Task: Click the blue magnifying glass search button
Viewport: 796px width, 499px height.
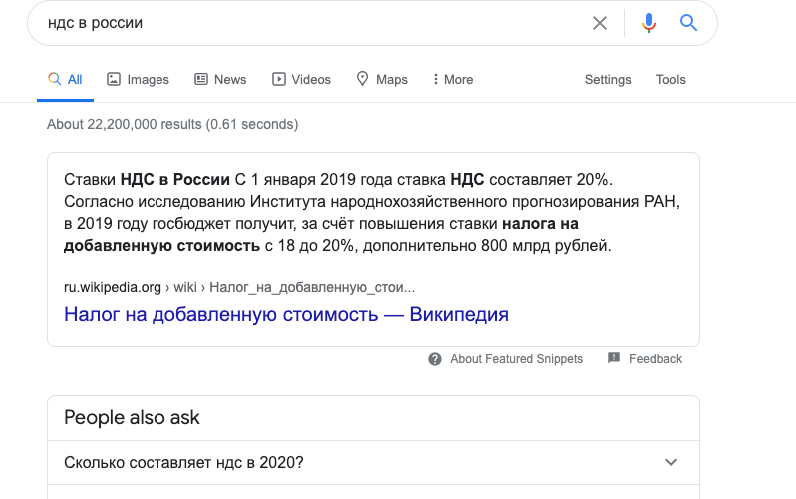Action: click(x=688, y=23)
